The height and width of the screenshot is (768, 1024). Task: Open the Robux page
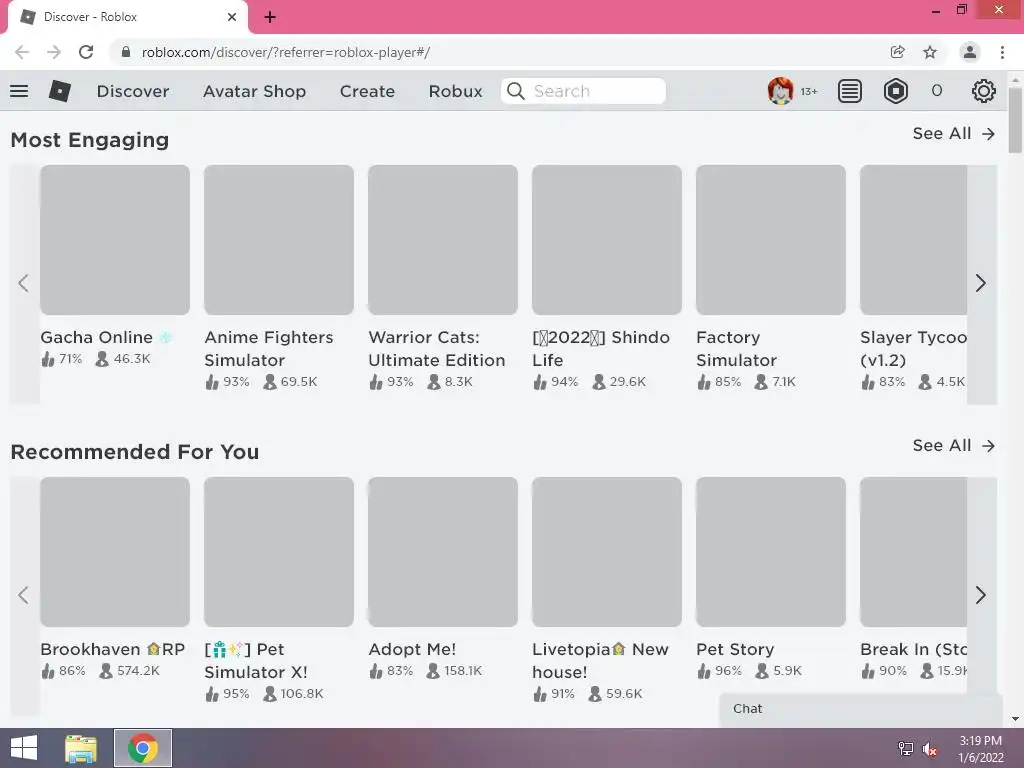(x=456, y=91)
